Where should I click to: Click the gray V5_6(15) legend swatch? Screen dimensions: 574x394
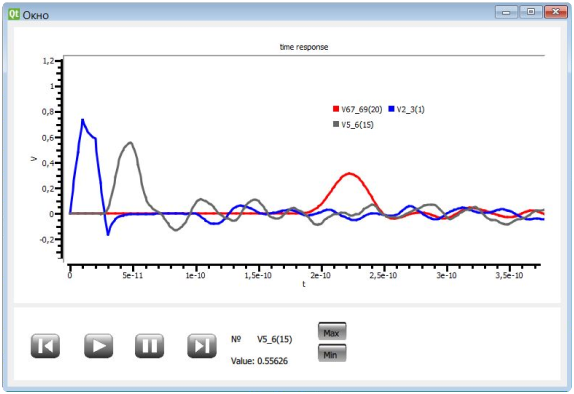[x=336, y=124]
